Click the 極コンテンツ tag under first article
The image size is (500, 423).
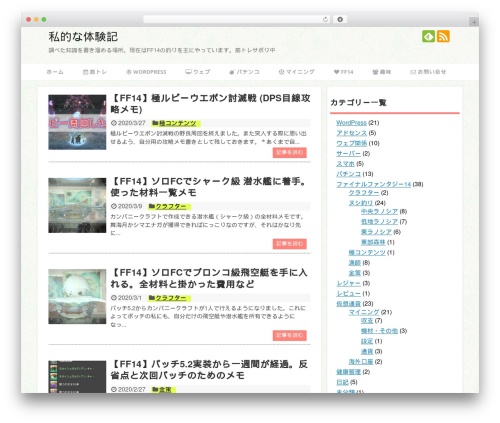point(176,123)
